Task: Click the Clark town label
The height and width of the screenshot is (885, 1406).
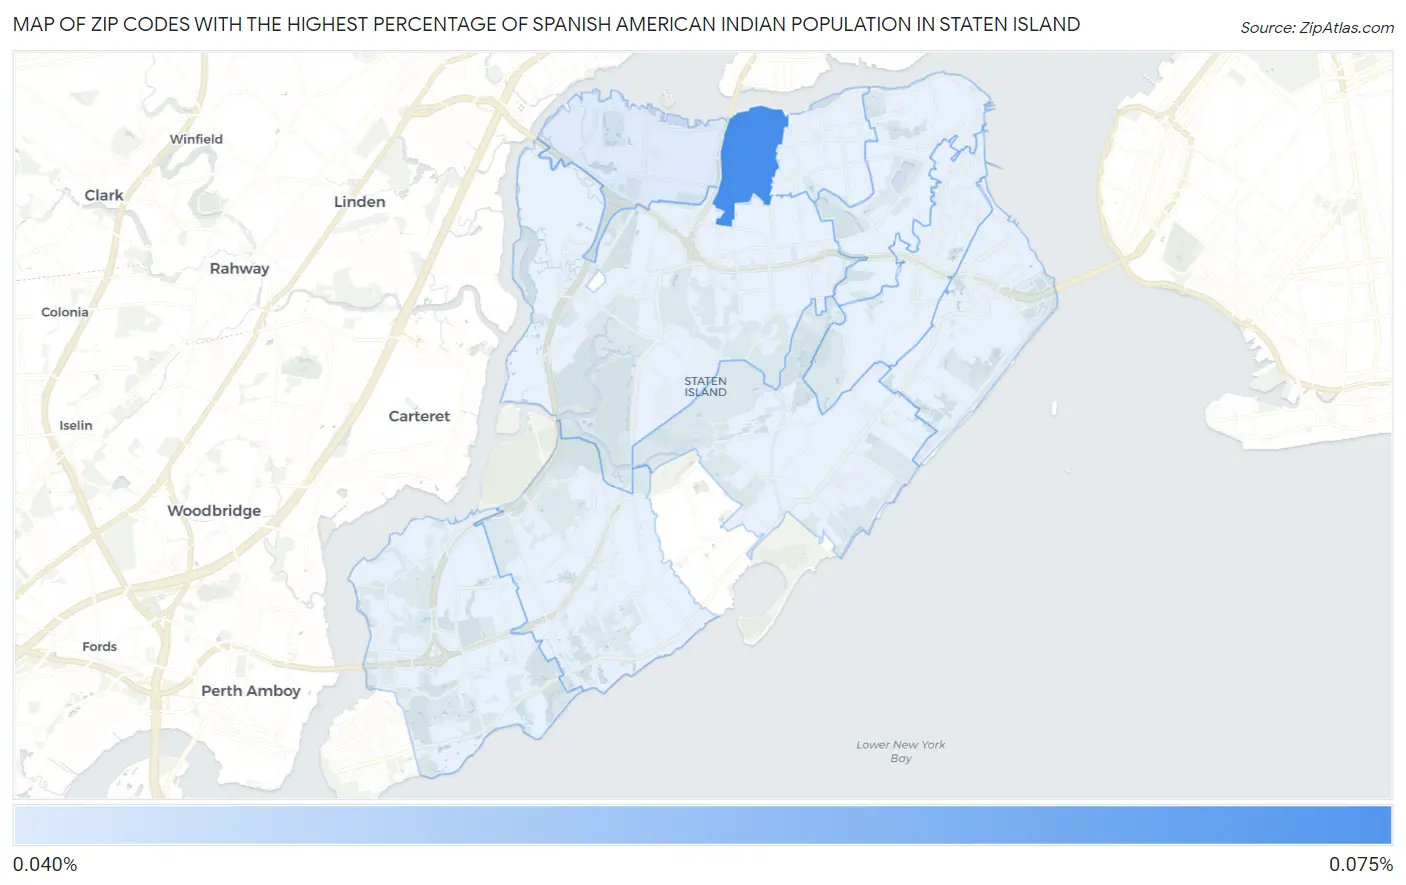Action: (x=104, y=196)
